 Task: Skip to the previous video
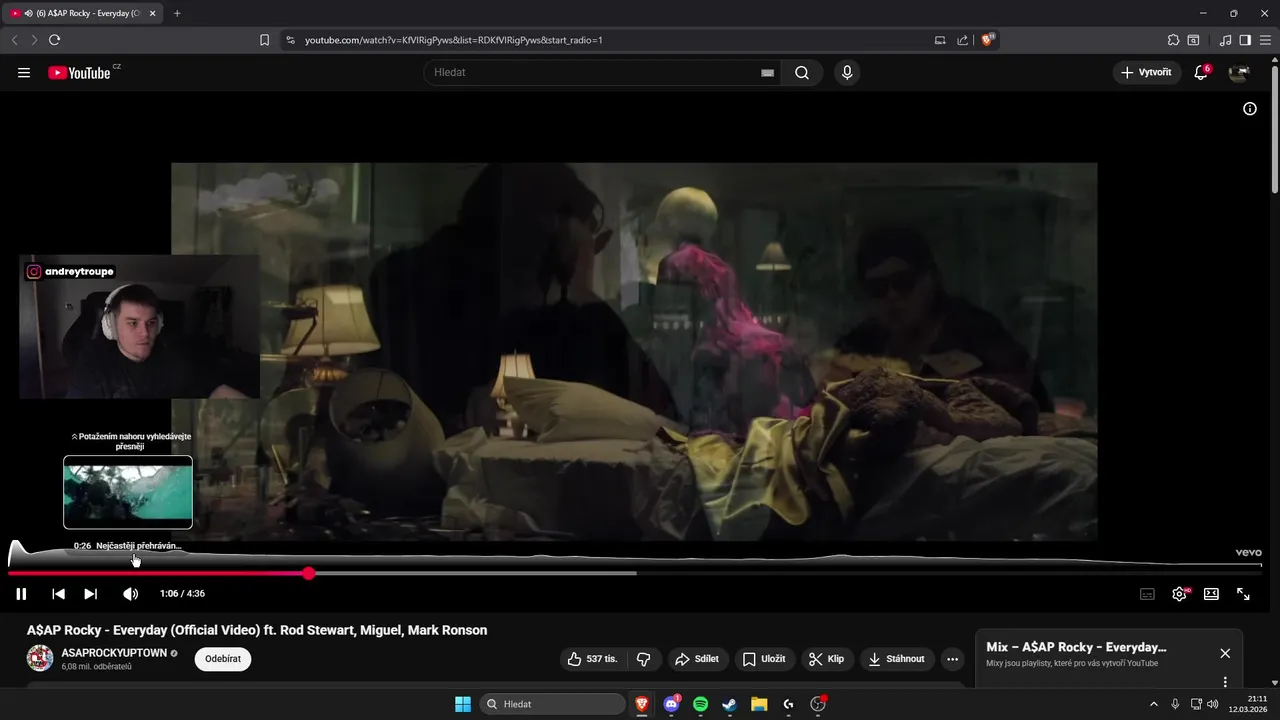coord(58,594)
